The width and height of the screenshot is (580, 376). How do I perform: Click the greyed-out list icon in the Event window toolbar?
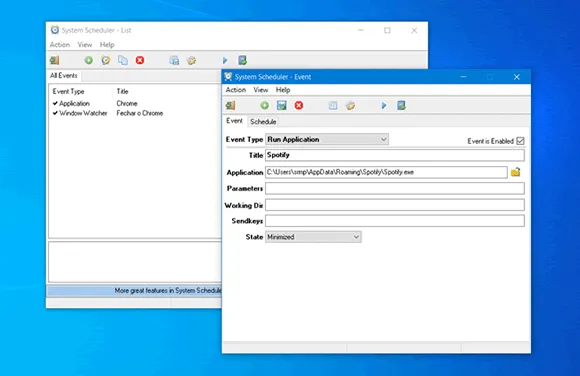coord(333,105)
